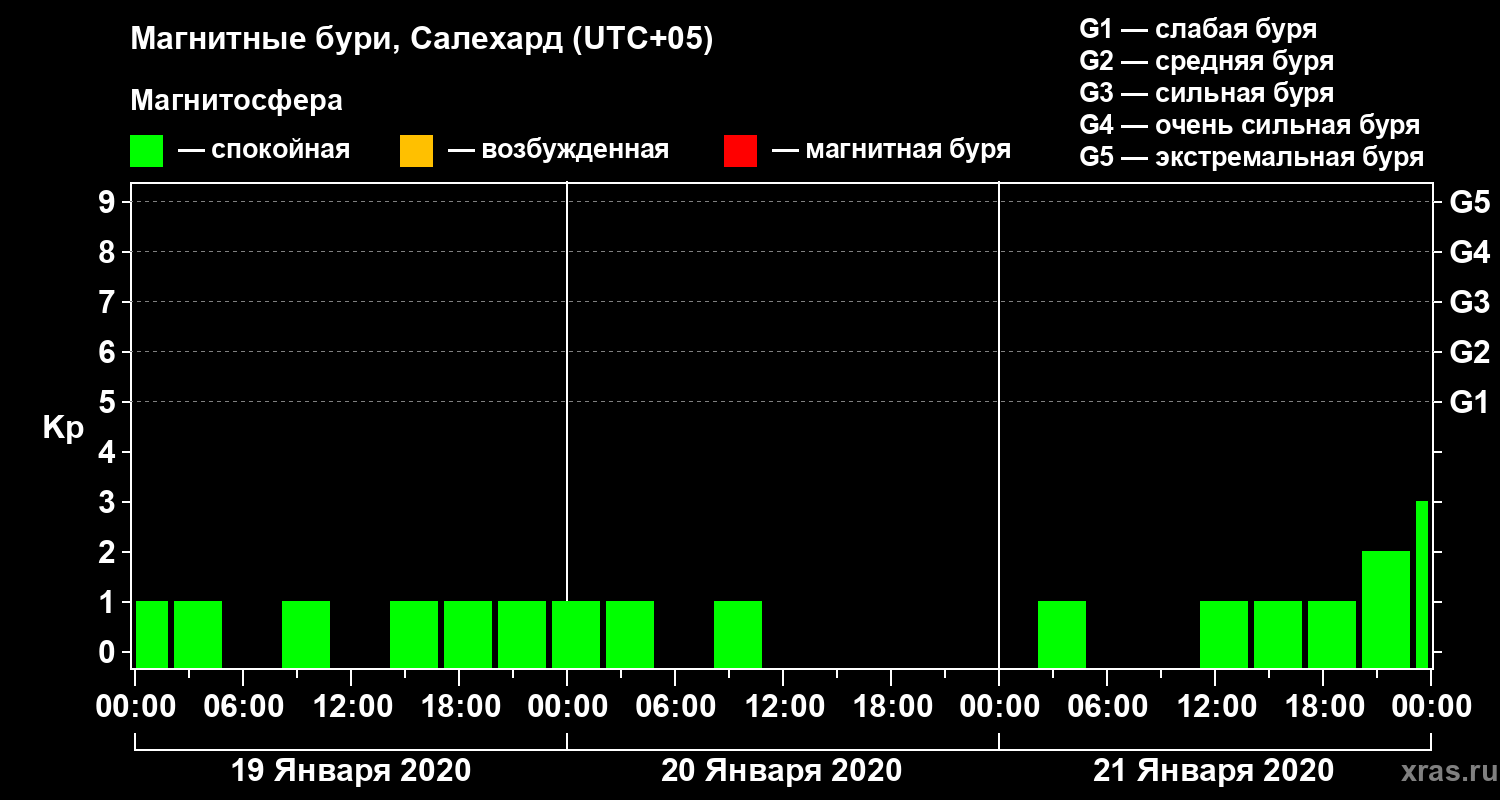Click '06:00' time label under 20 January
This screenshot has height=800, width=1500.
(x=675, y=707)
